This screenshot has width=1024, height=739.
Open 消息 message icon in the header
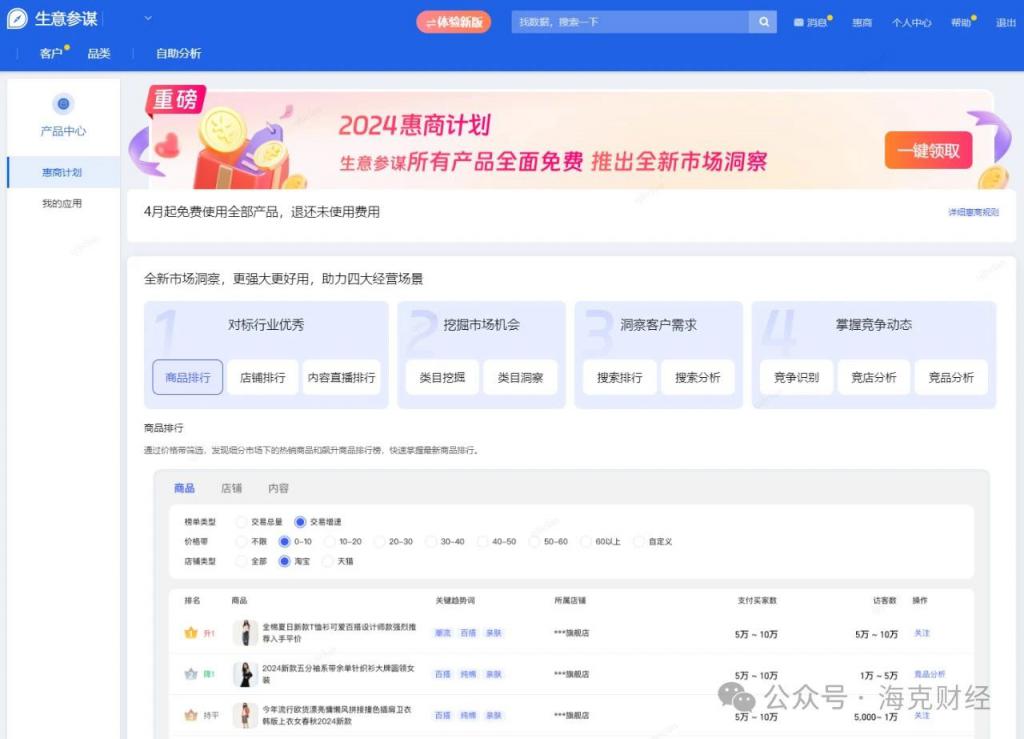coord(798,22)
